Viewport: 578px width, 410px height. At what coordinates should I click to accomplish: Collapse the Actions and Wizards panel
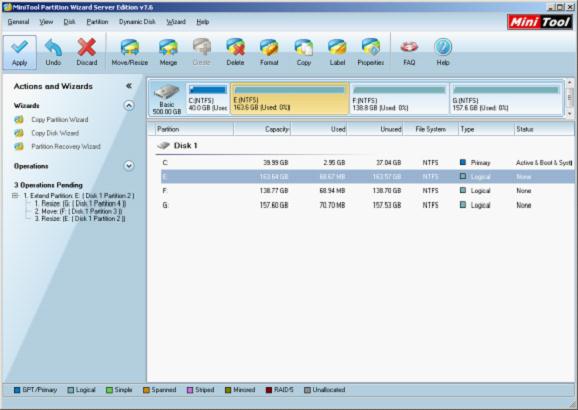pyautogui.click(x=129, y=86)
